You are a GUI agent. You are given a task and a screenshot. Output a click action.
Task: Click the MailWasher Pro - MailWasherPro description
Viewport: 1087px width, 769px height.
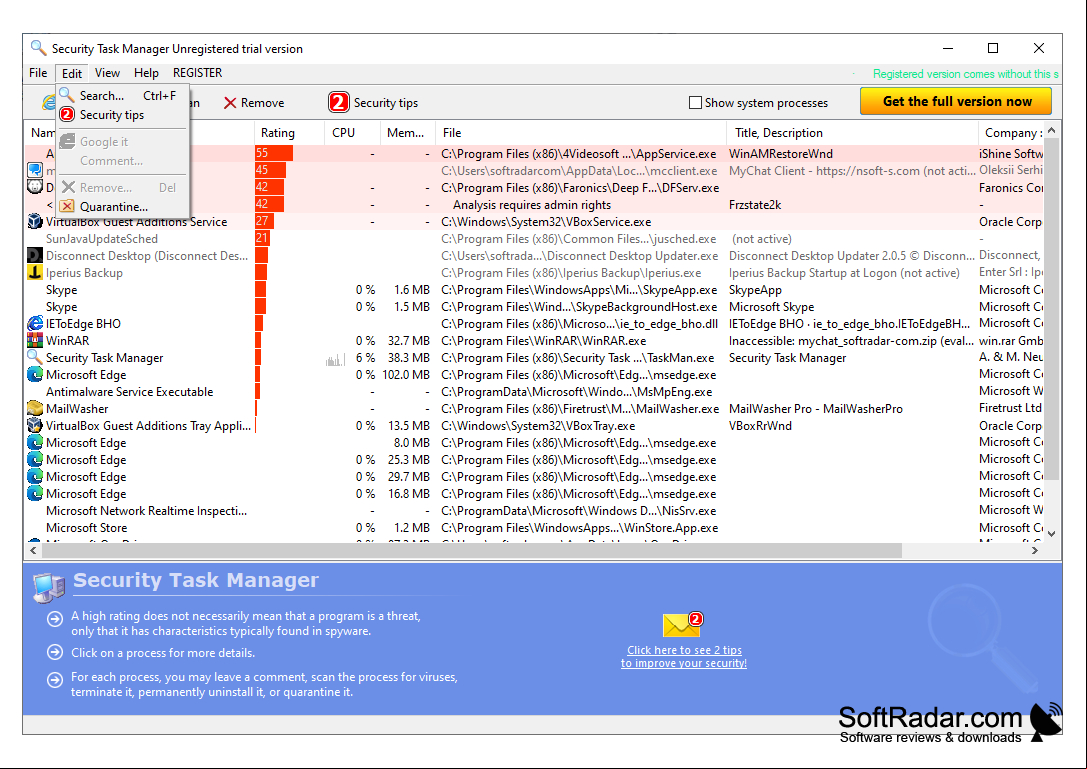(x=815, y=408)
